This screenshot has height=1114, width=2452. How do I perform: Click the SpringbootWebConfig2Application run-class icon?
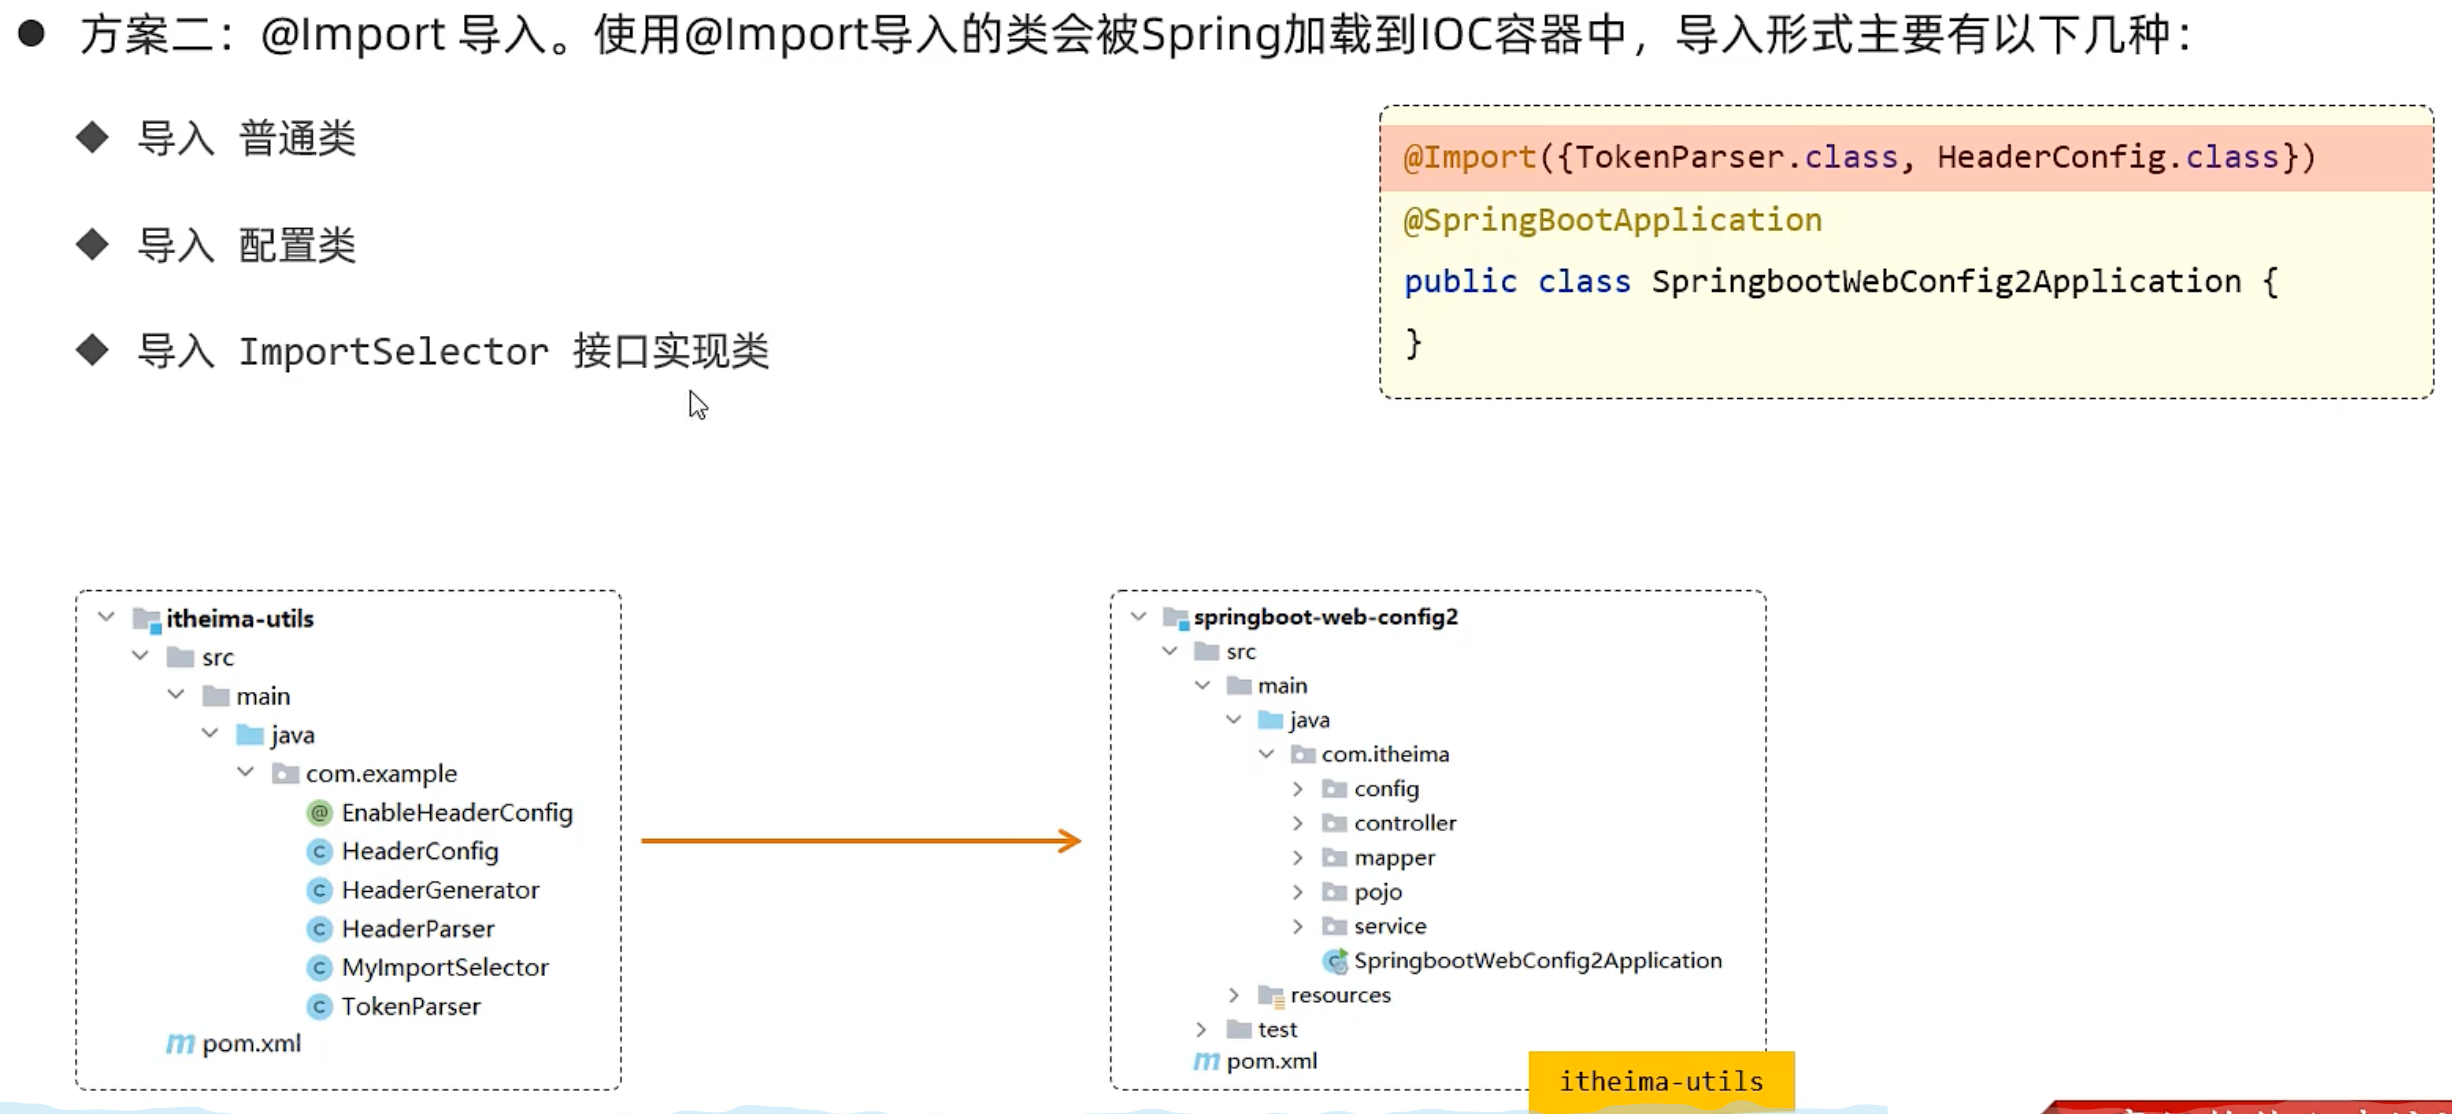click(1335, 961)
